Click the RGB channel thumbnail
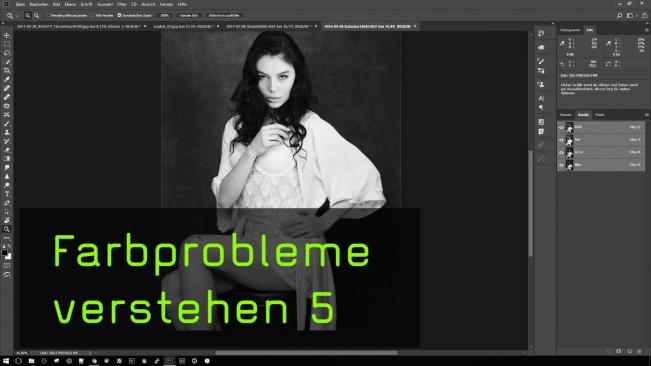The width and height of the screenshot is (651, 366). (570, 127)
